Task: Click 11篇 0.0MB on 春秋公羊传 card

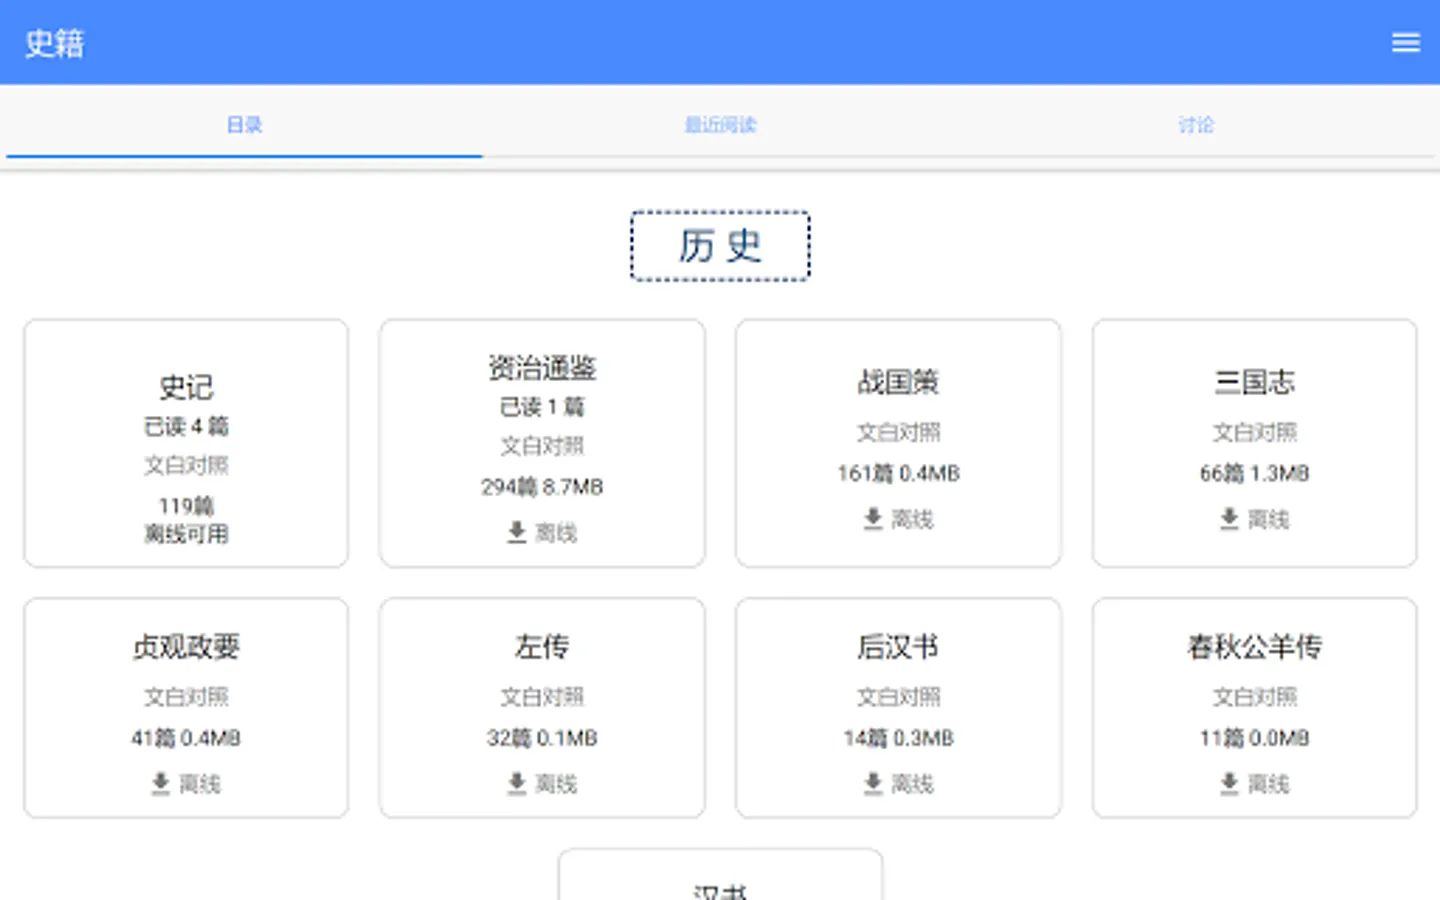Action: coord(1254,738)
